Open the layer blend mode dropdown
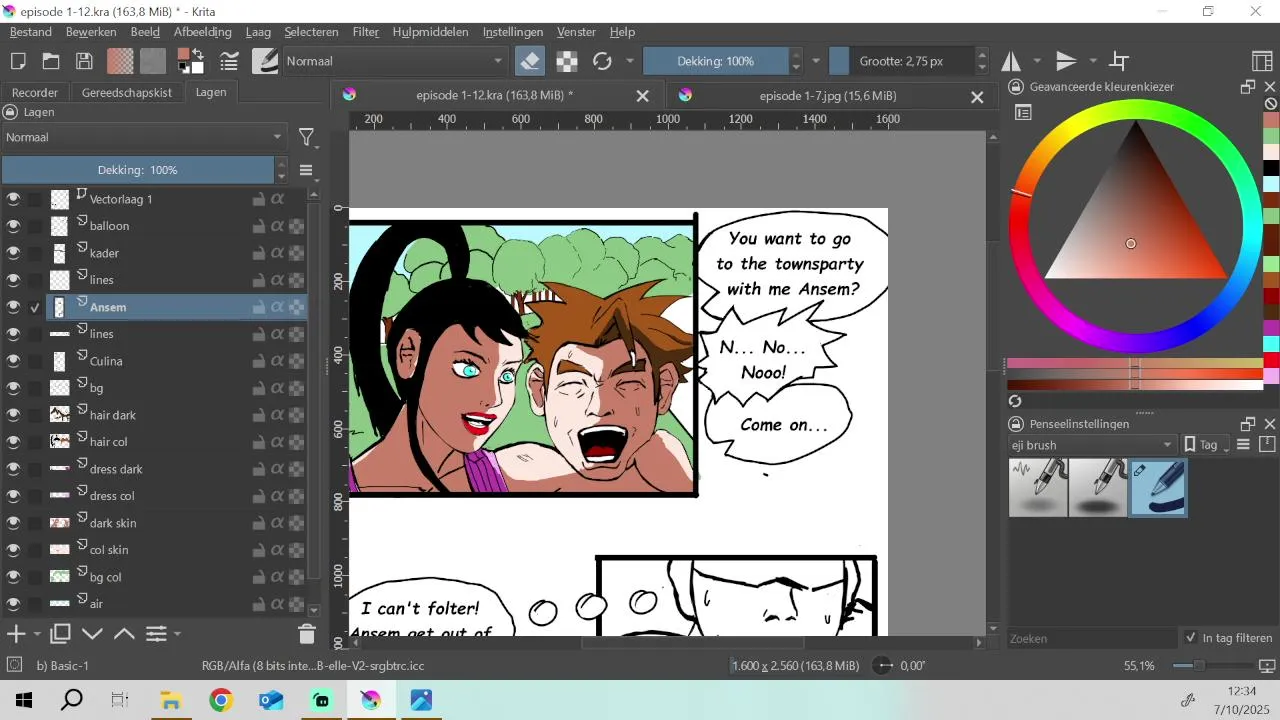This screenshot has height=720, width=1280. tap(144, 137)
